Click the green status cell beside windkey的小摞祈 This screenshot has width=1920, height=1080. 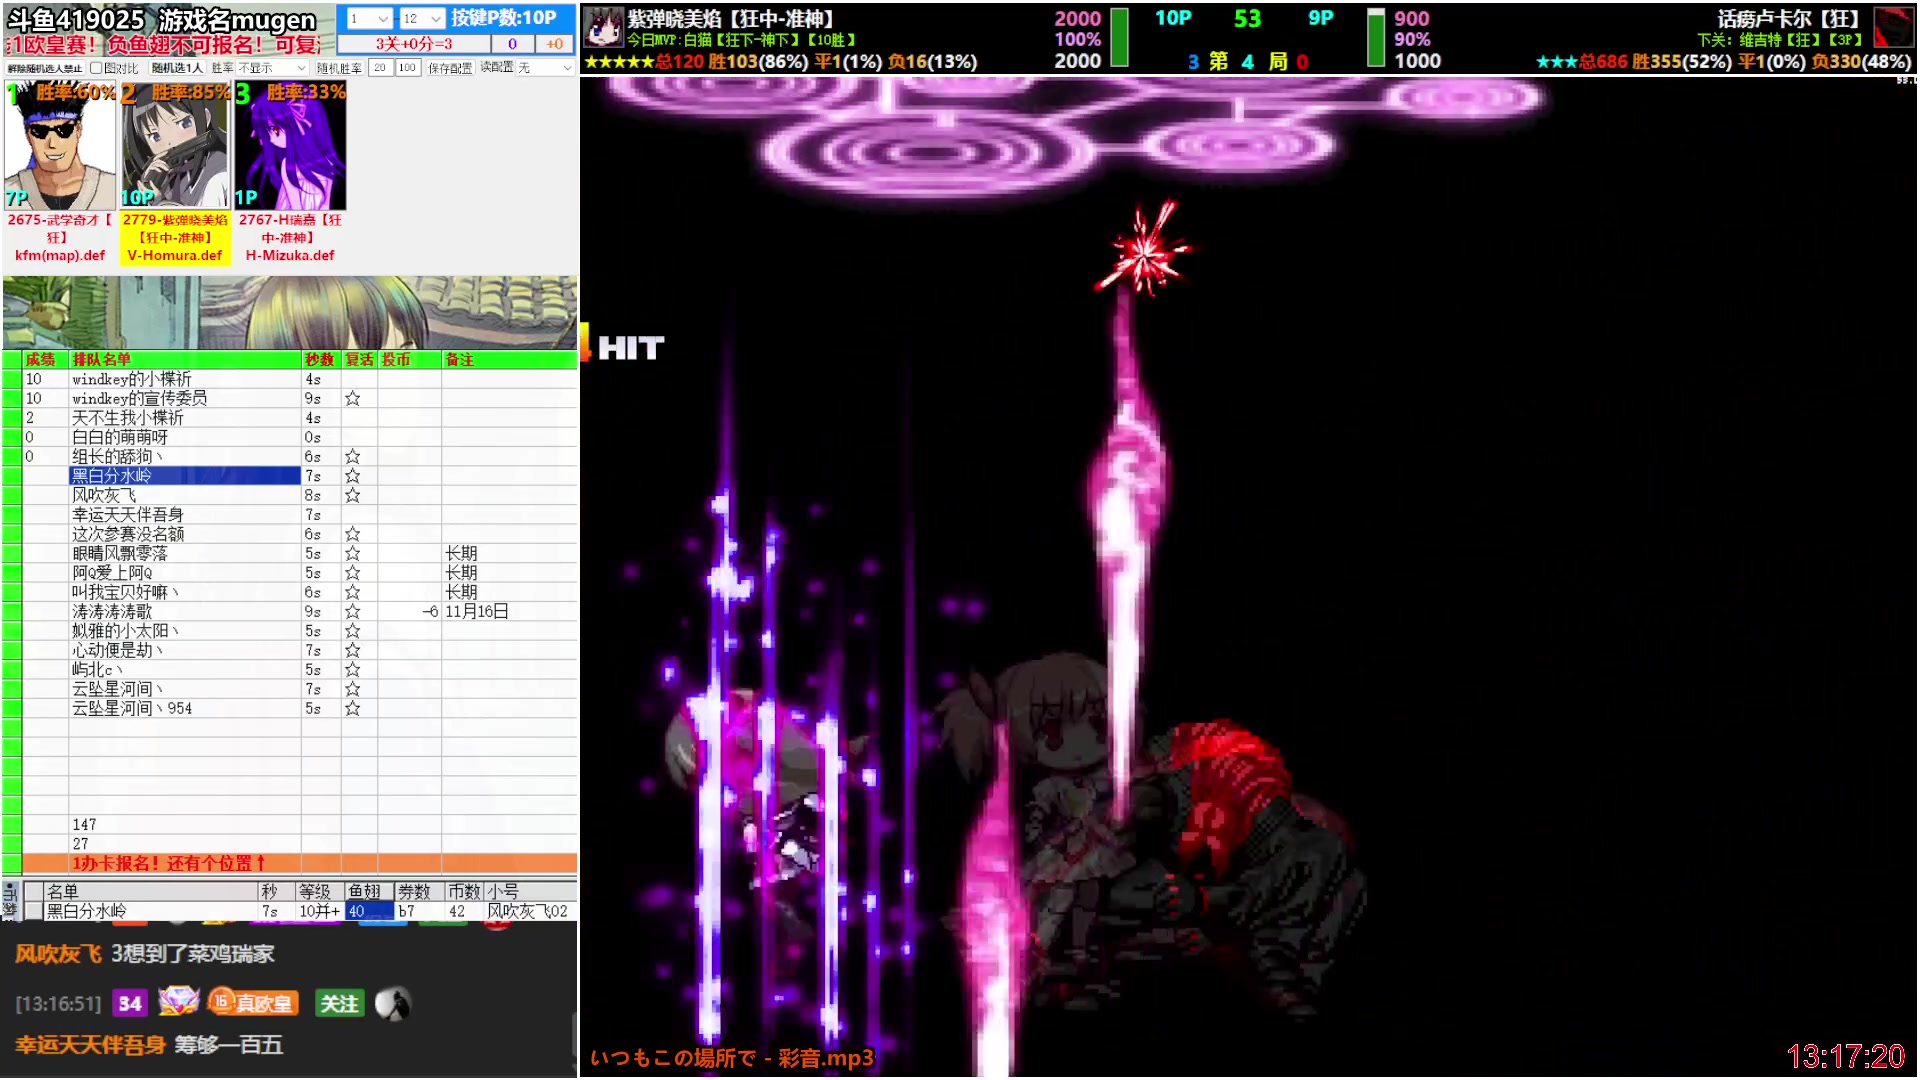12,380
